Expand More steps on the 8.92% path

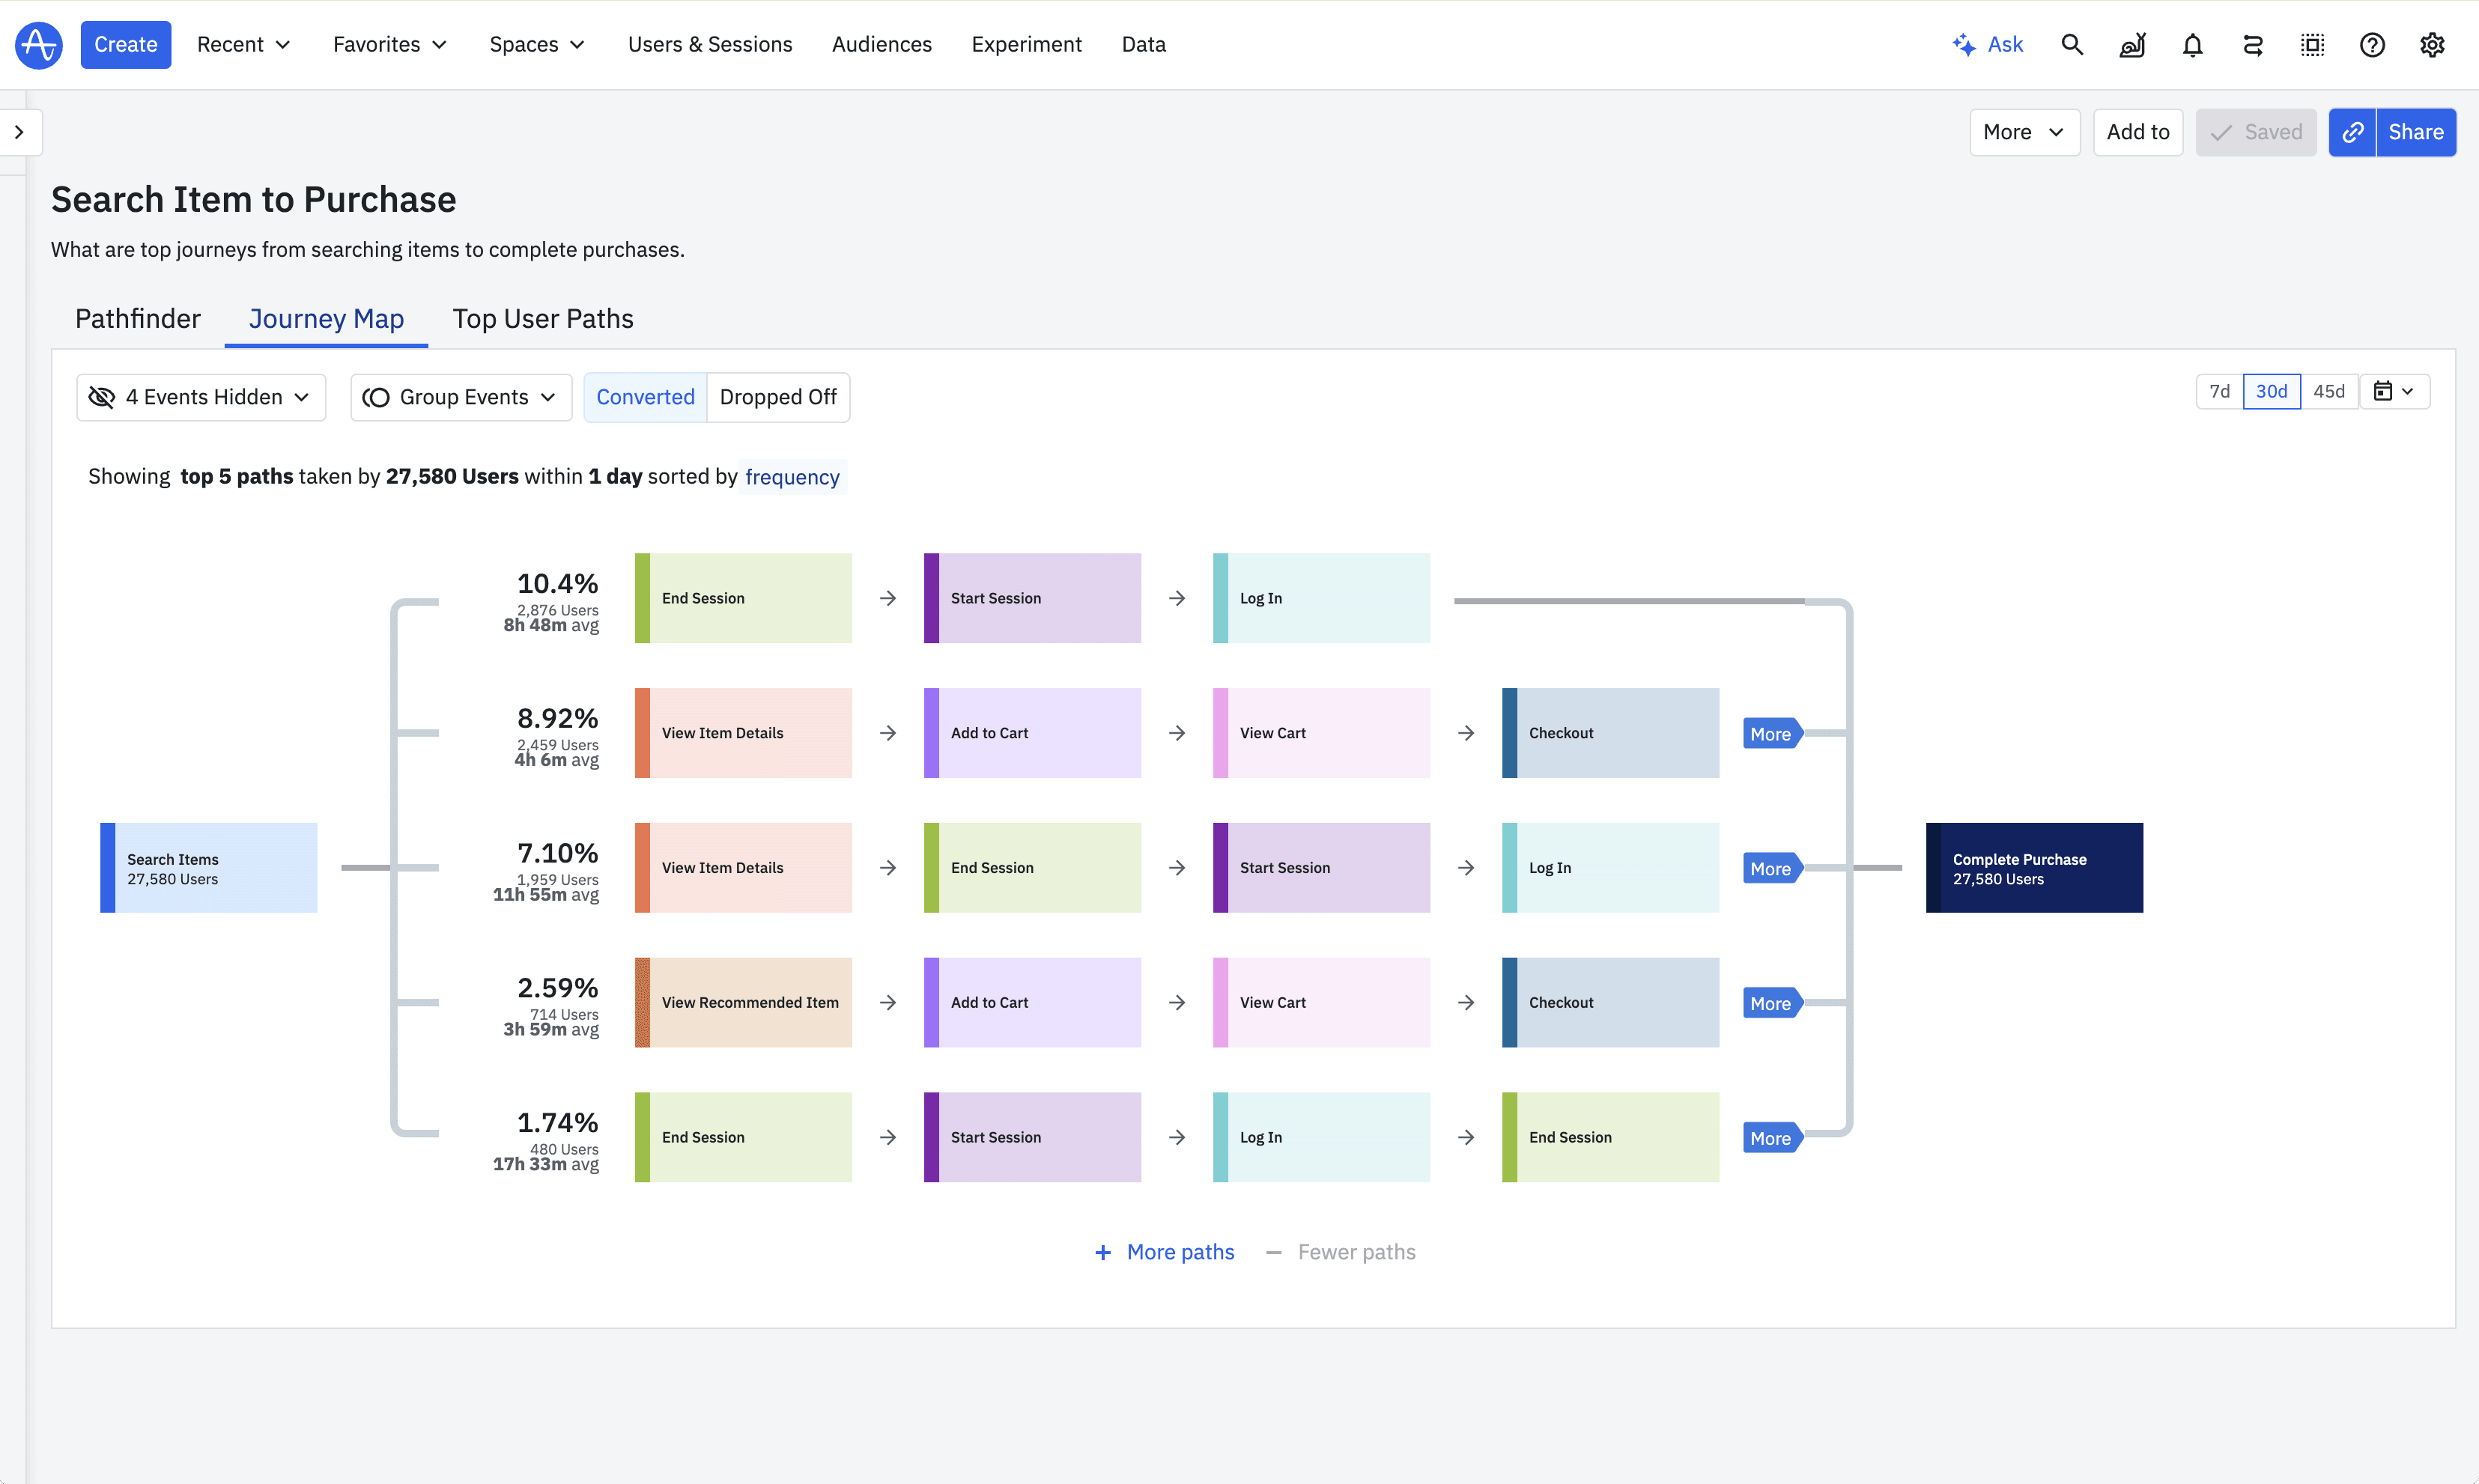coord(1772,734)
